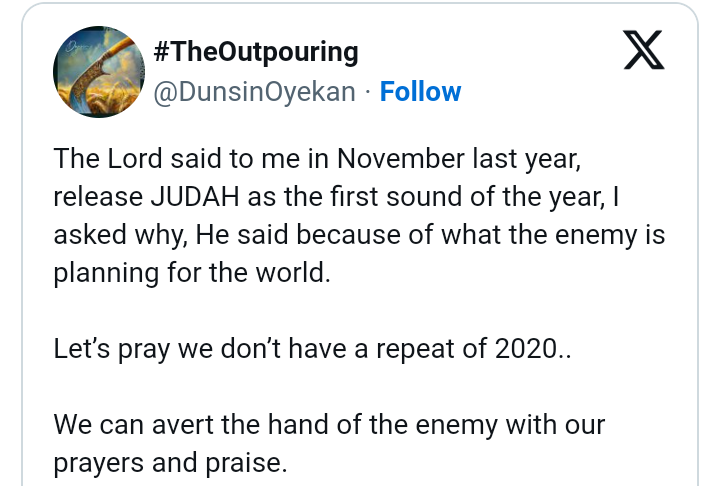The height and width of the screenshot is (486, 720).
Task: Click the line starting "We can avert"
Action: [329, 425]
